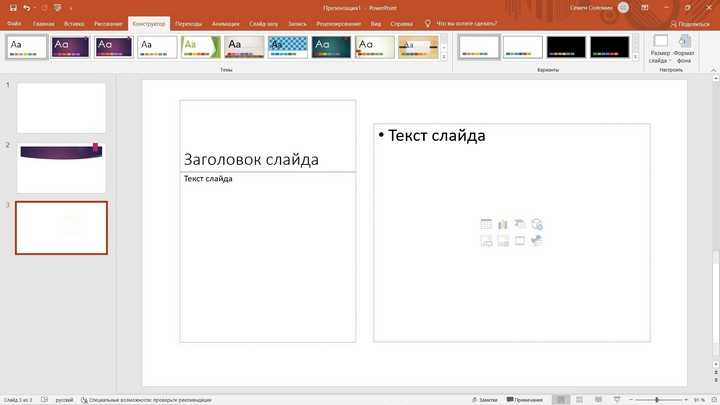This screenshot has height=405, width=720.
Task: Click the Undo arrow icon
Action: [x=27, y=7]
